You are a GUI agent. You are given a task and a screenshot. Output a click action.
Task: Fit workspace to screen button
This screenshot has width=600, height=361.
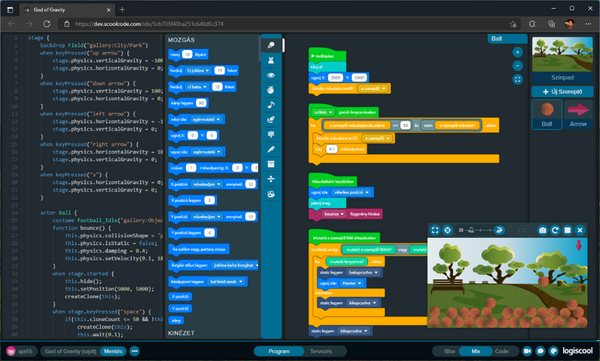(517, 80)
